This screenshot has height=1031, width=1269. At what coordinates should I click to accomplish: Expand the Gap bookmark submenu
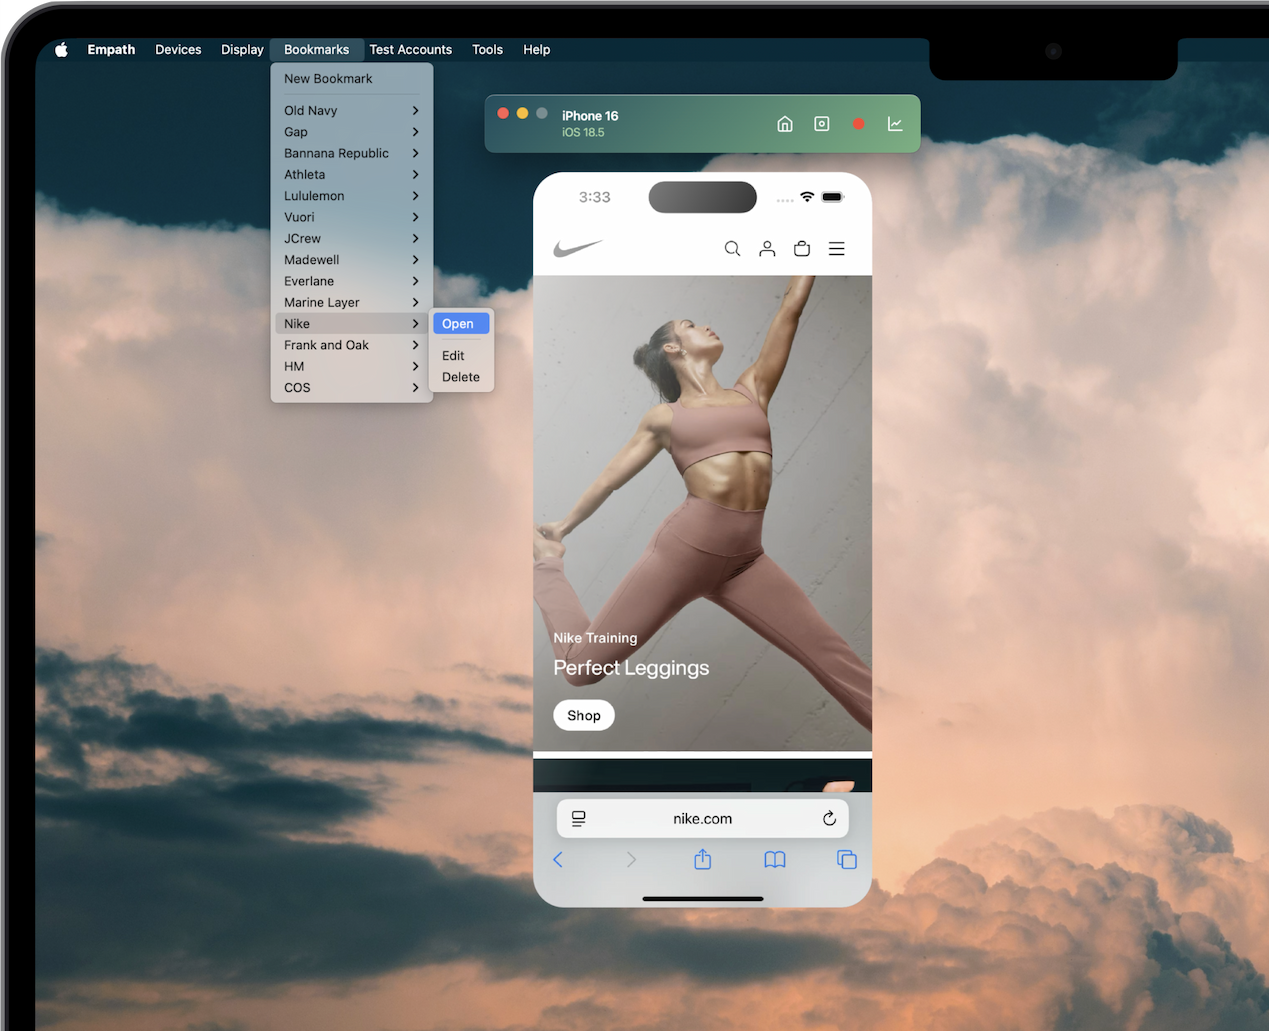pos(351,132)
